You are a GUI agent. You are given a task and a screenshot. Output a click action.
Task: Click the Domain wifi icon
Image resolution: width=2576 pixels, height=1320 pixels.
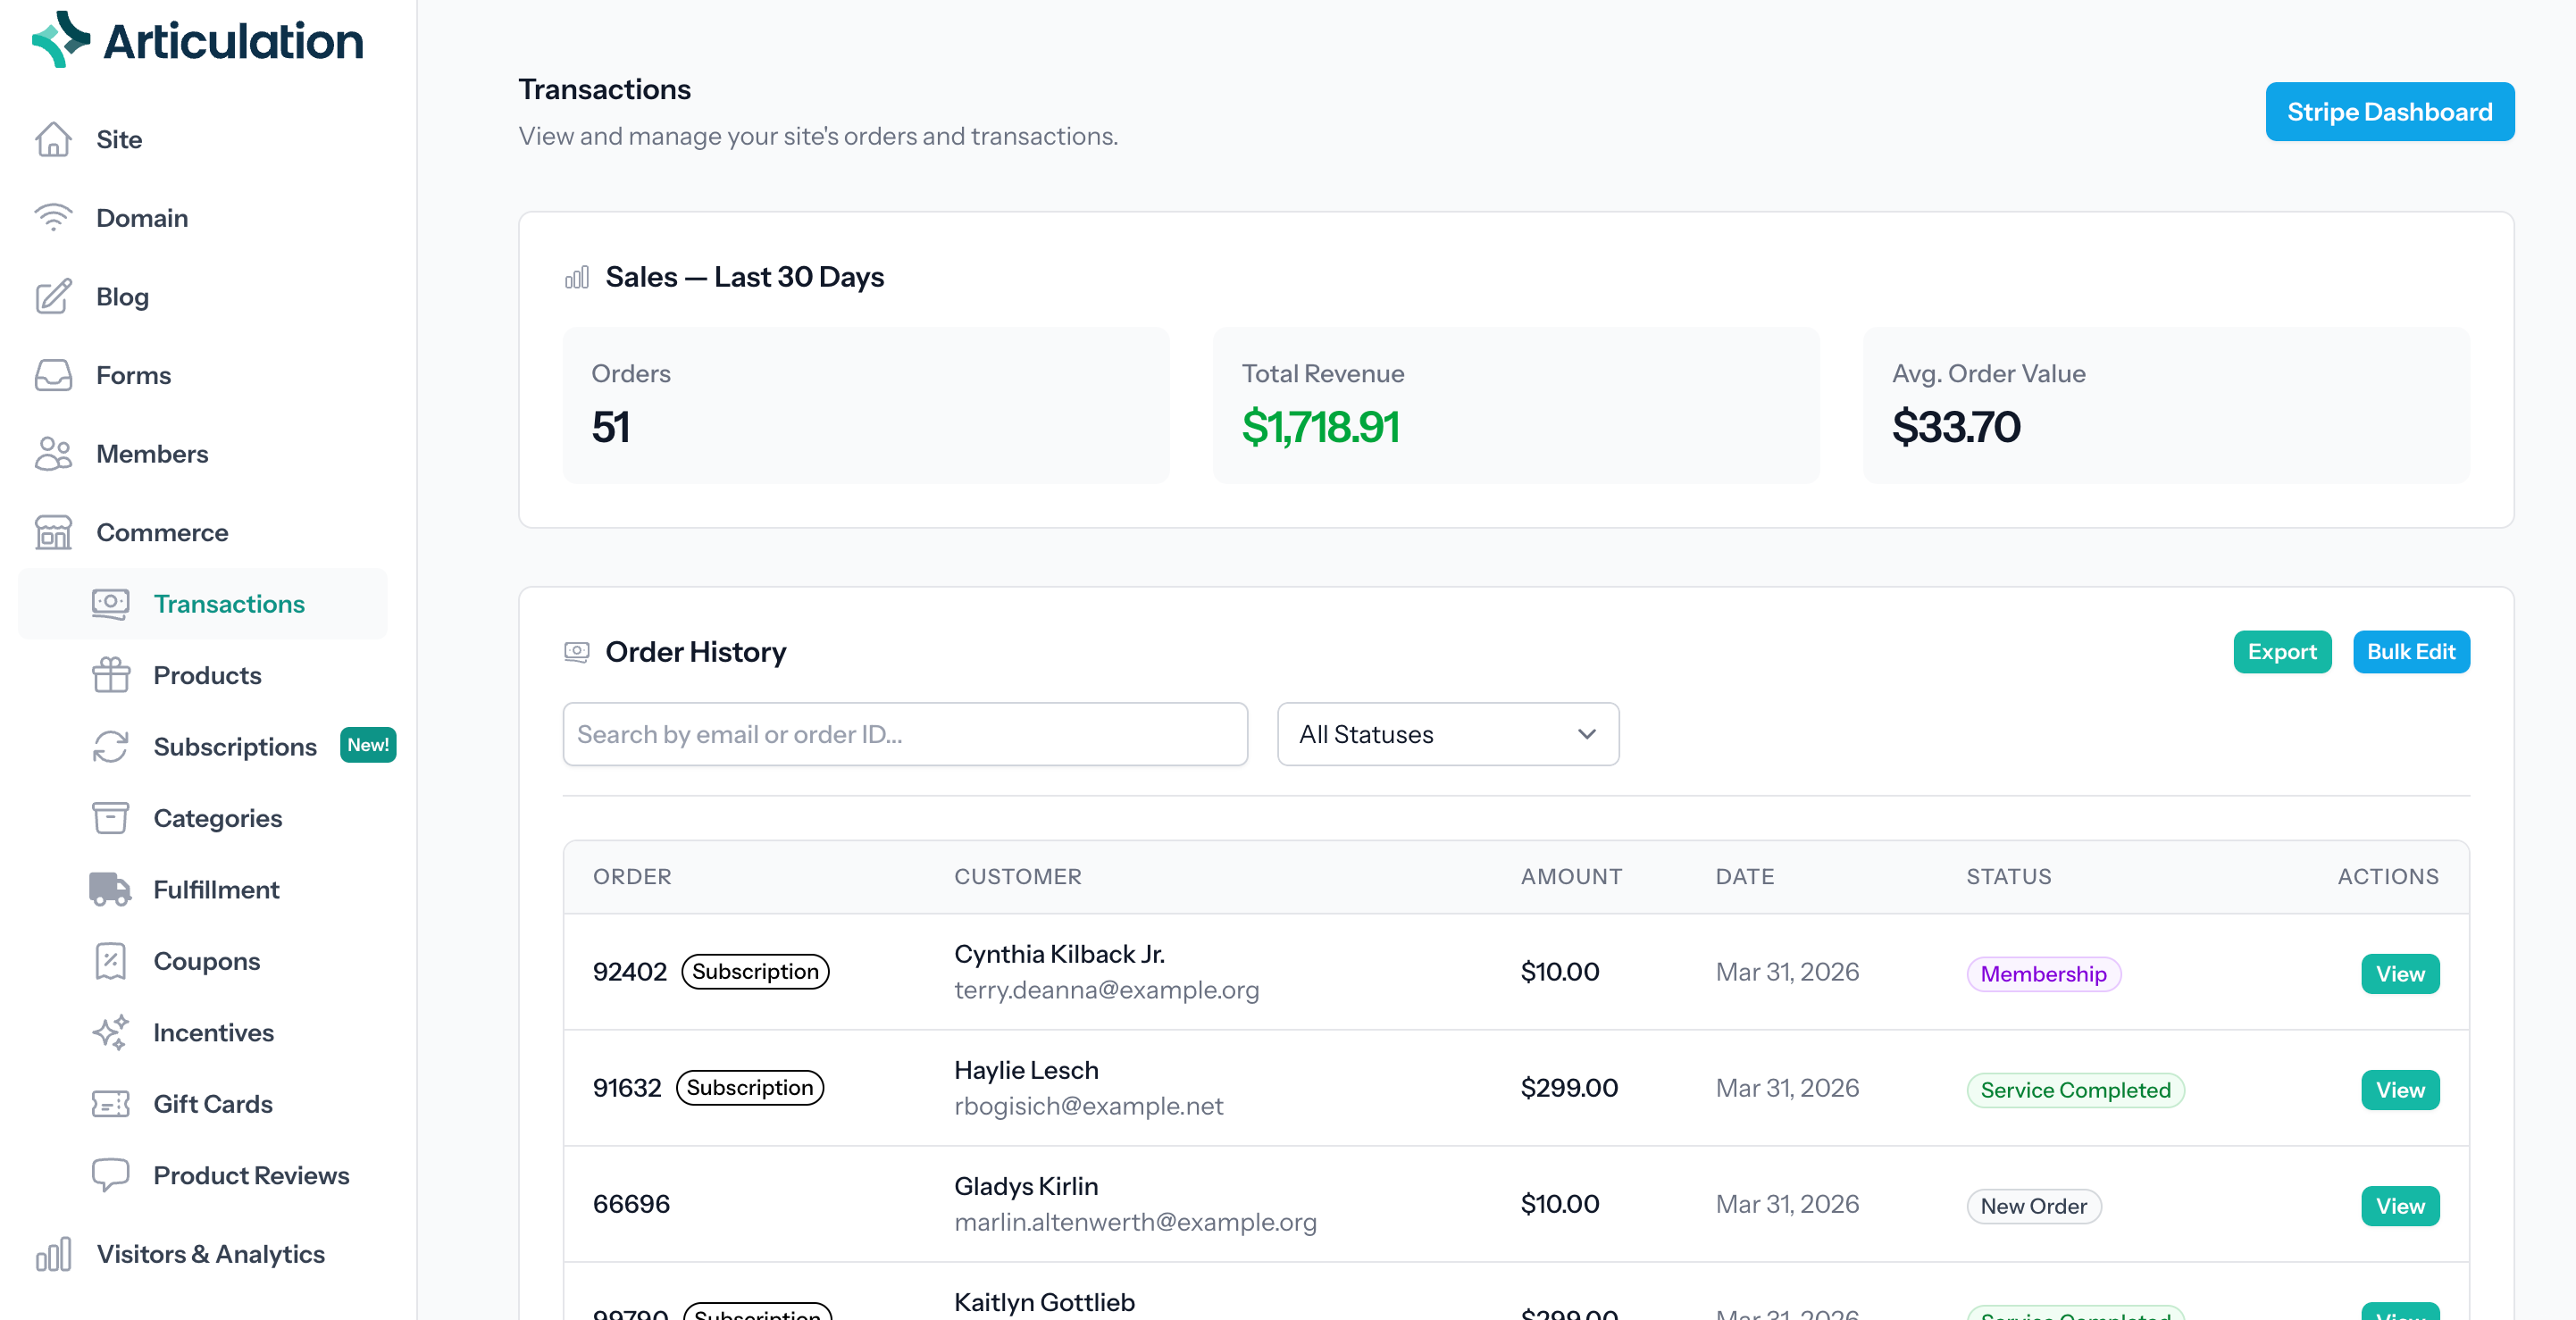coord(54,217)
